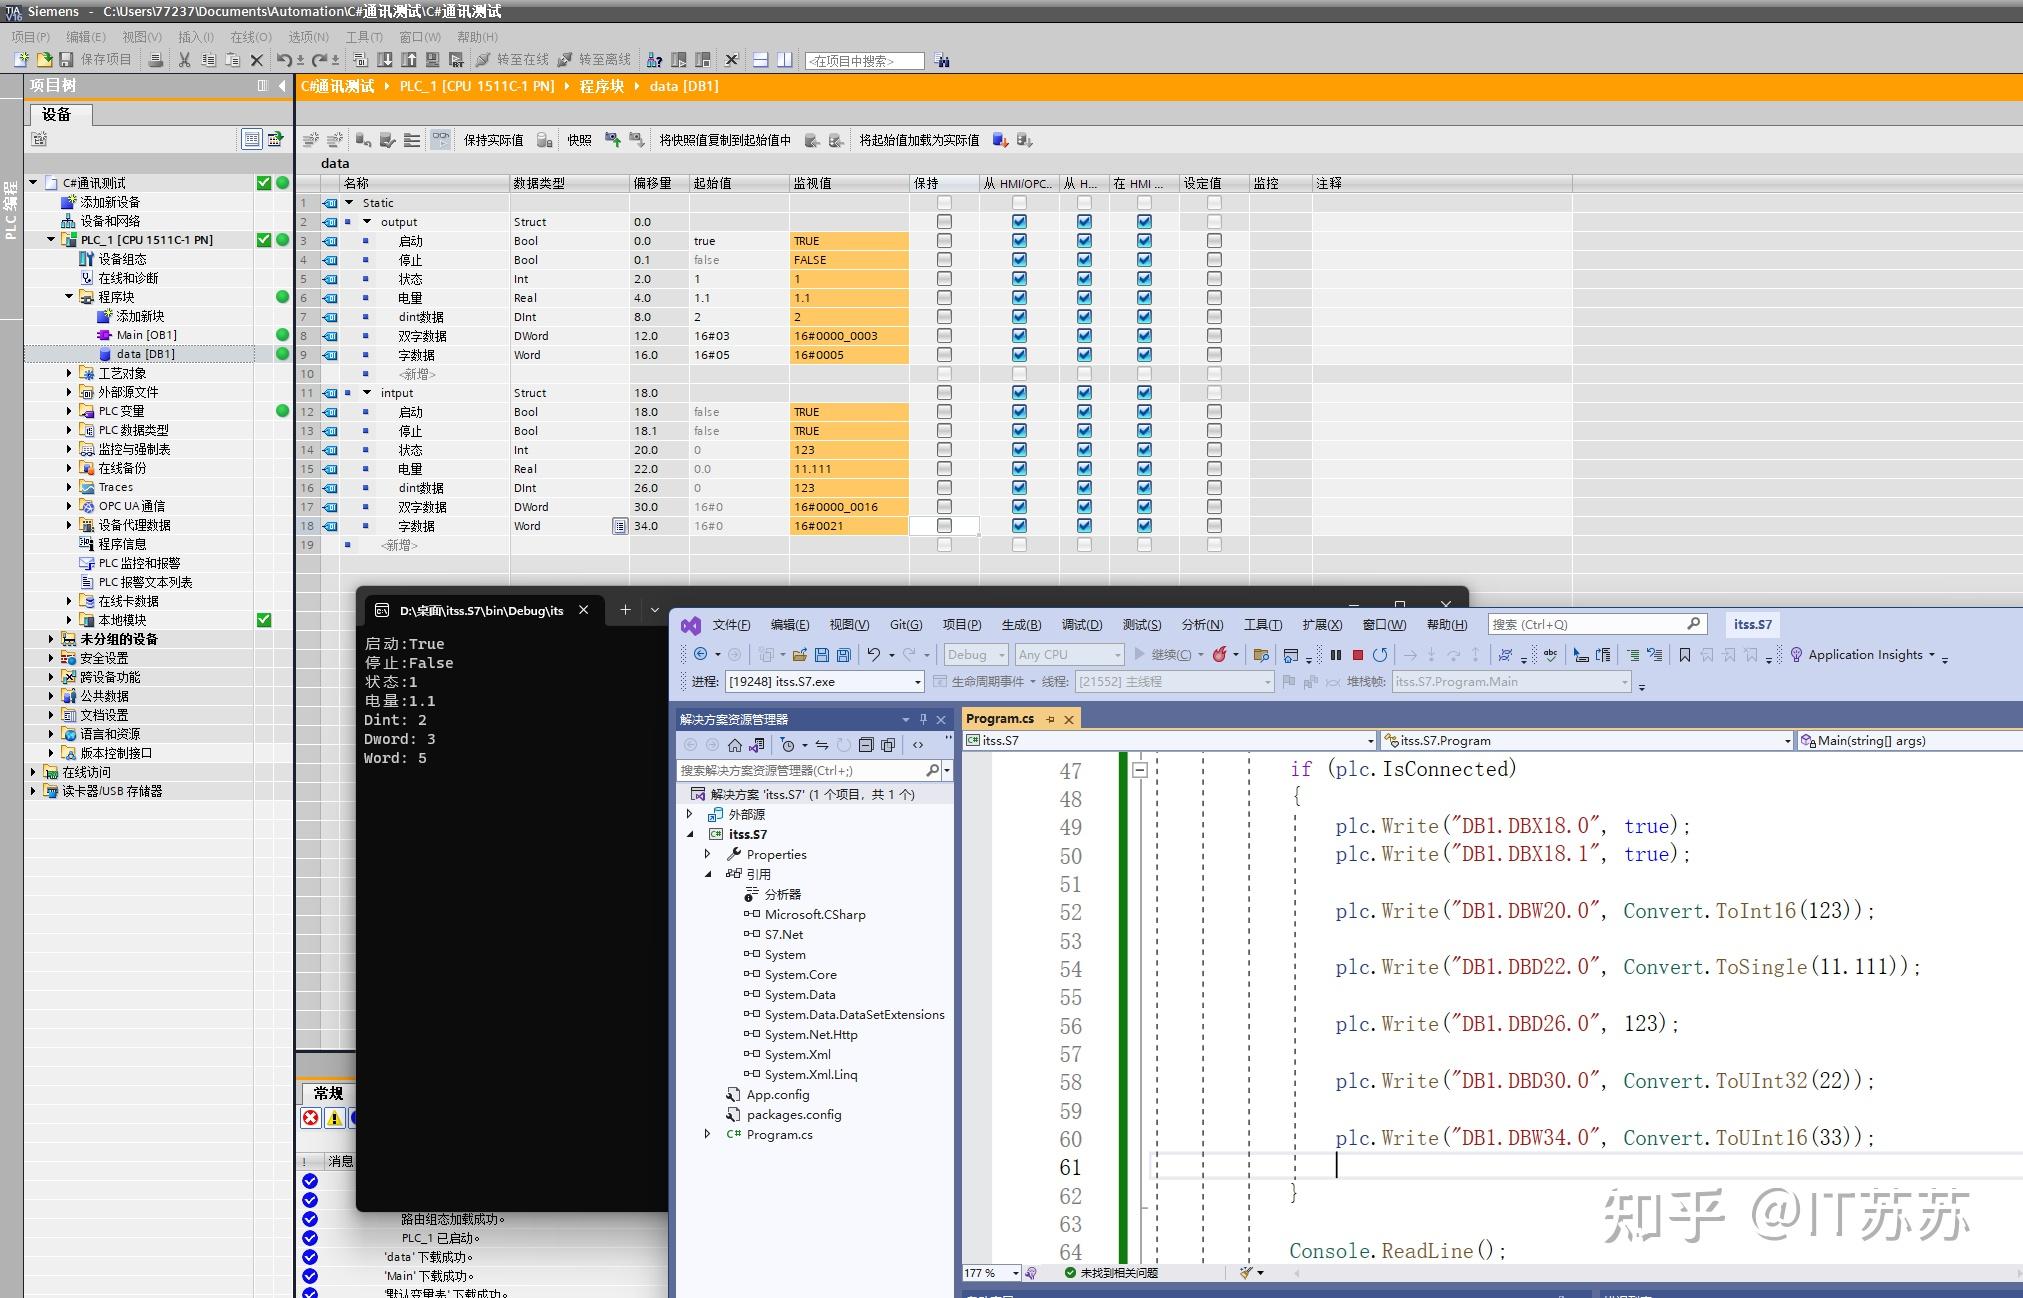Click the accessible devices icon in TIA toolbar
The width and height of the screenshot is (2023, 1298).
[655, 60]
